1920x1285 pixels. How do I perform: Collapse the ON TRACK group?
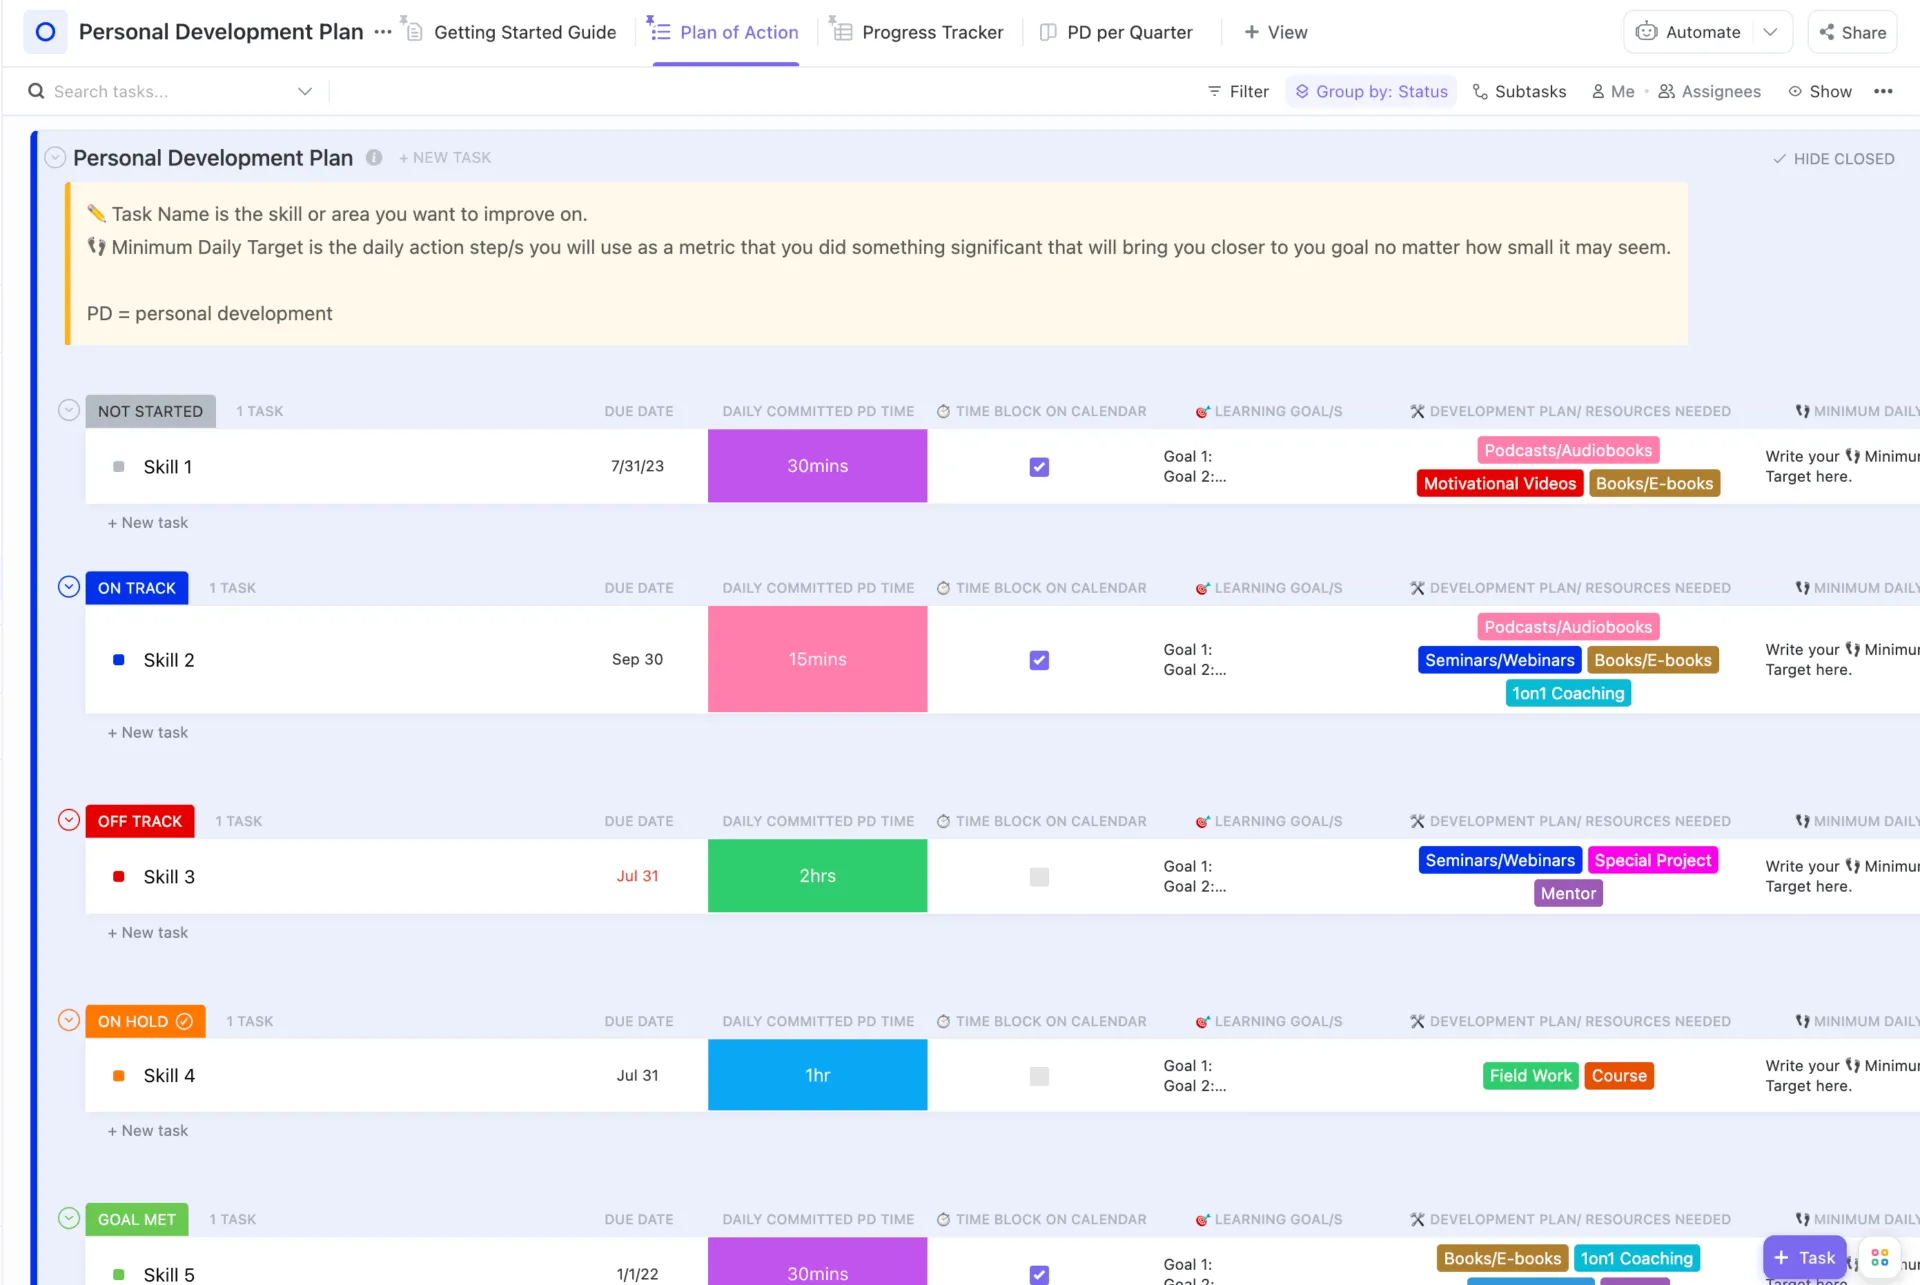68,587
